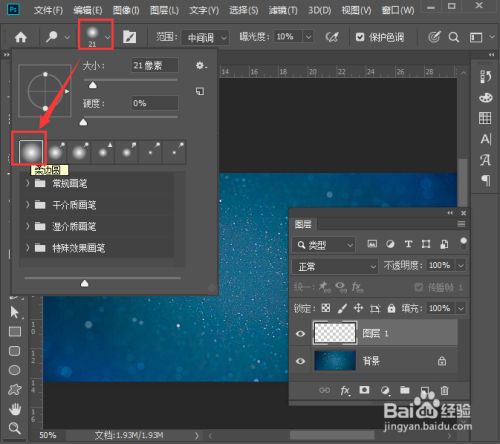The height and width of the screenshot is (444, 500).
Task: Open the 编辑(E) menu
Action: (x=88, y=10)
